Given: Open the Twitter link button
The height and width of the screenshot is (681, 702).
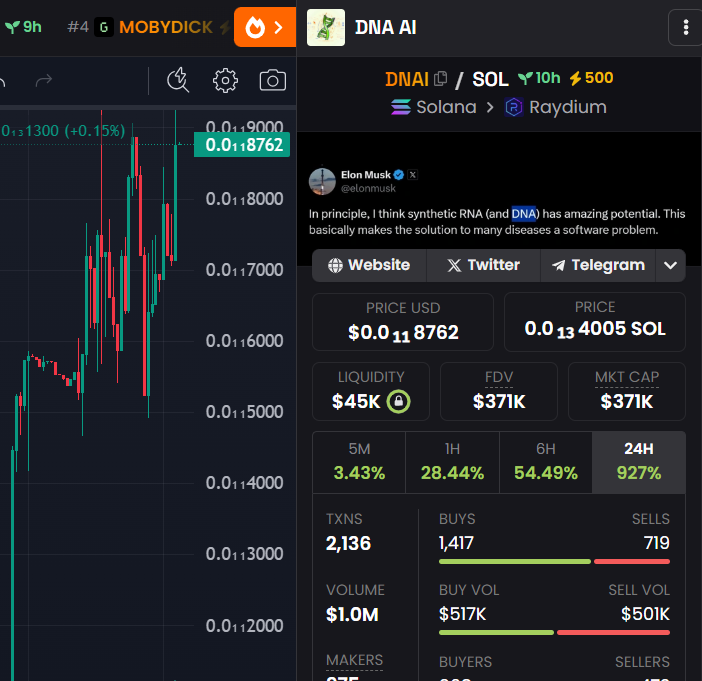Looking at the screenshot, I should [483, 265].
